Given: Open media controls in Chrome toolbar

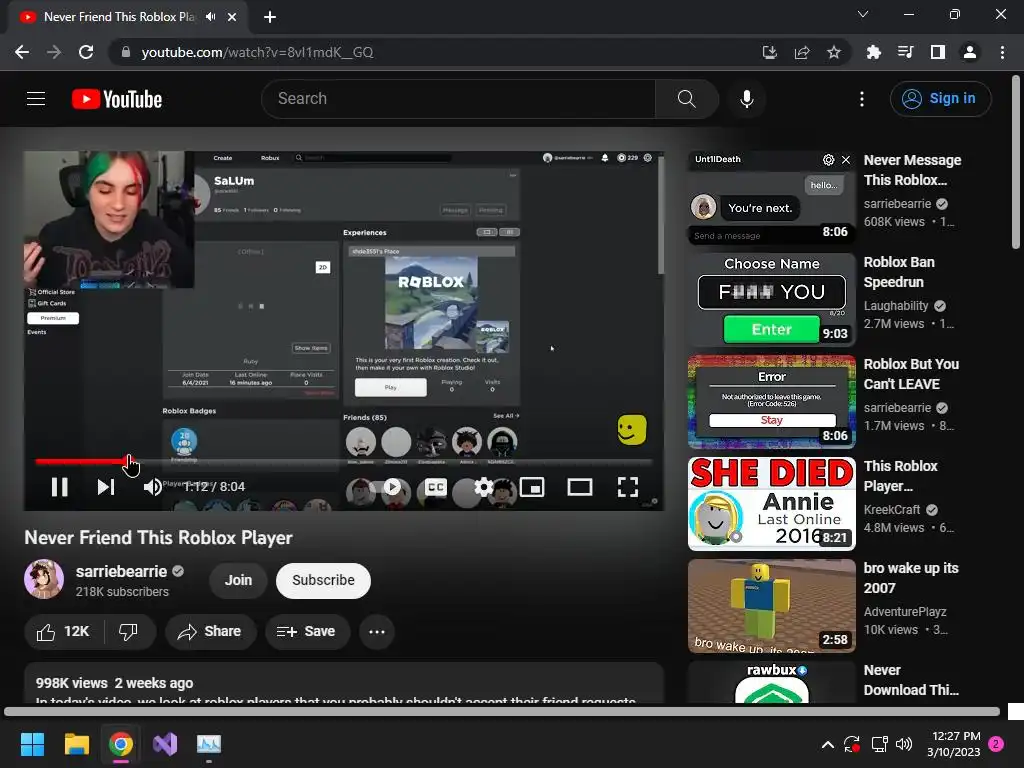Looking at the screenshot, I should (905, 52).
